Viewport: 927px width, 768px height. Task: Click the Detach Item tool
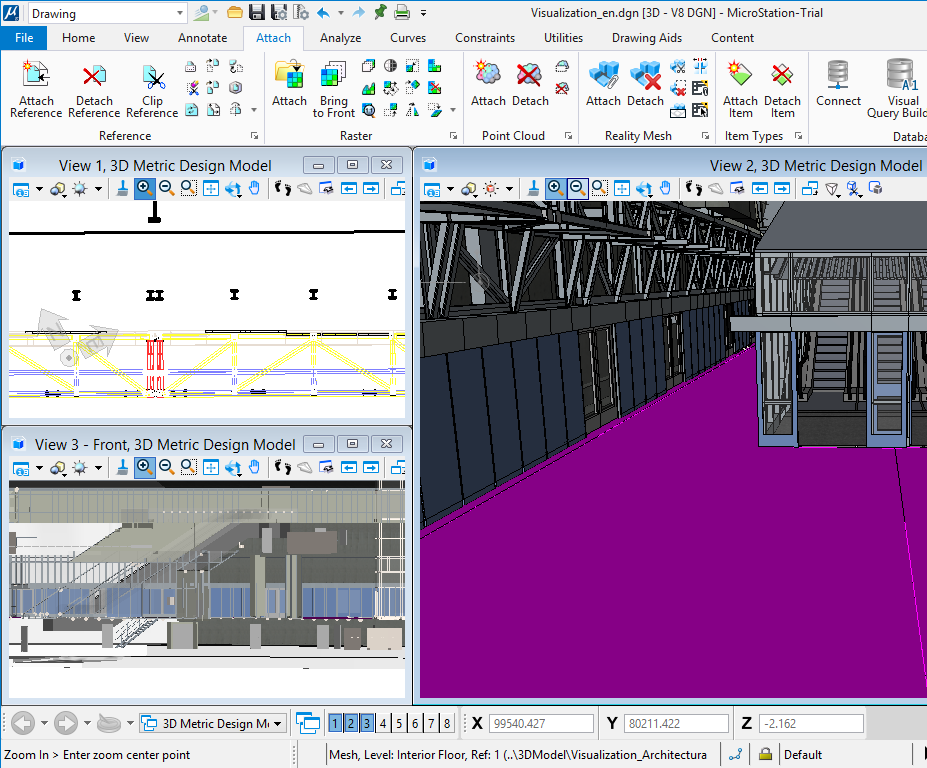click(x=782, y=89)
